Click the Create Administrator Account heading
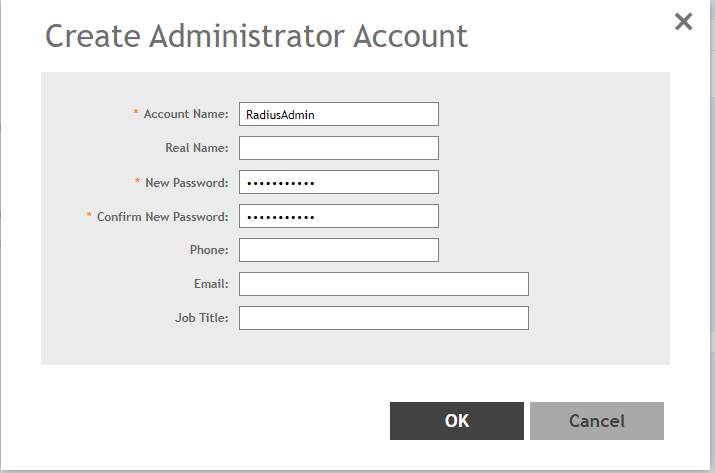This screenshot has width=715, height=473. pos(256,36)
